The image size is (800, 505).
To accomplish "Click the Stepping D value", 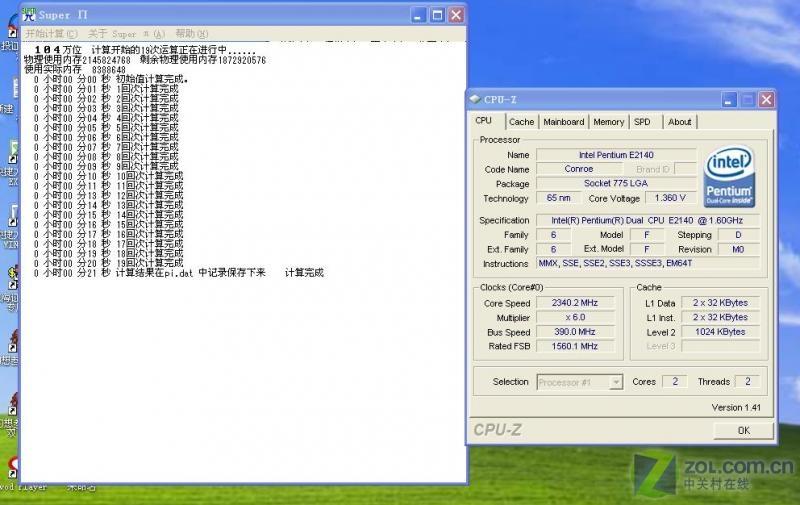I will point(738,235).
